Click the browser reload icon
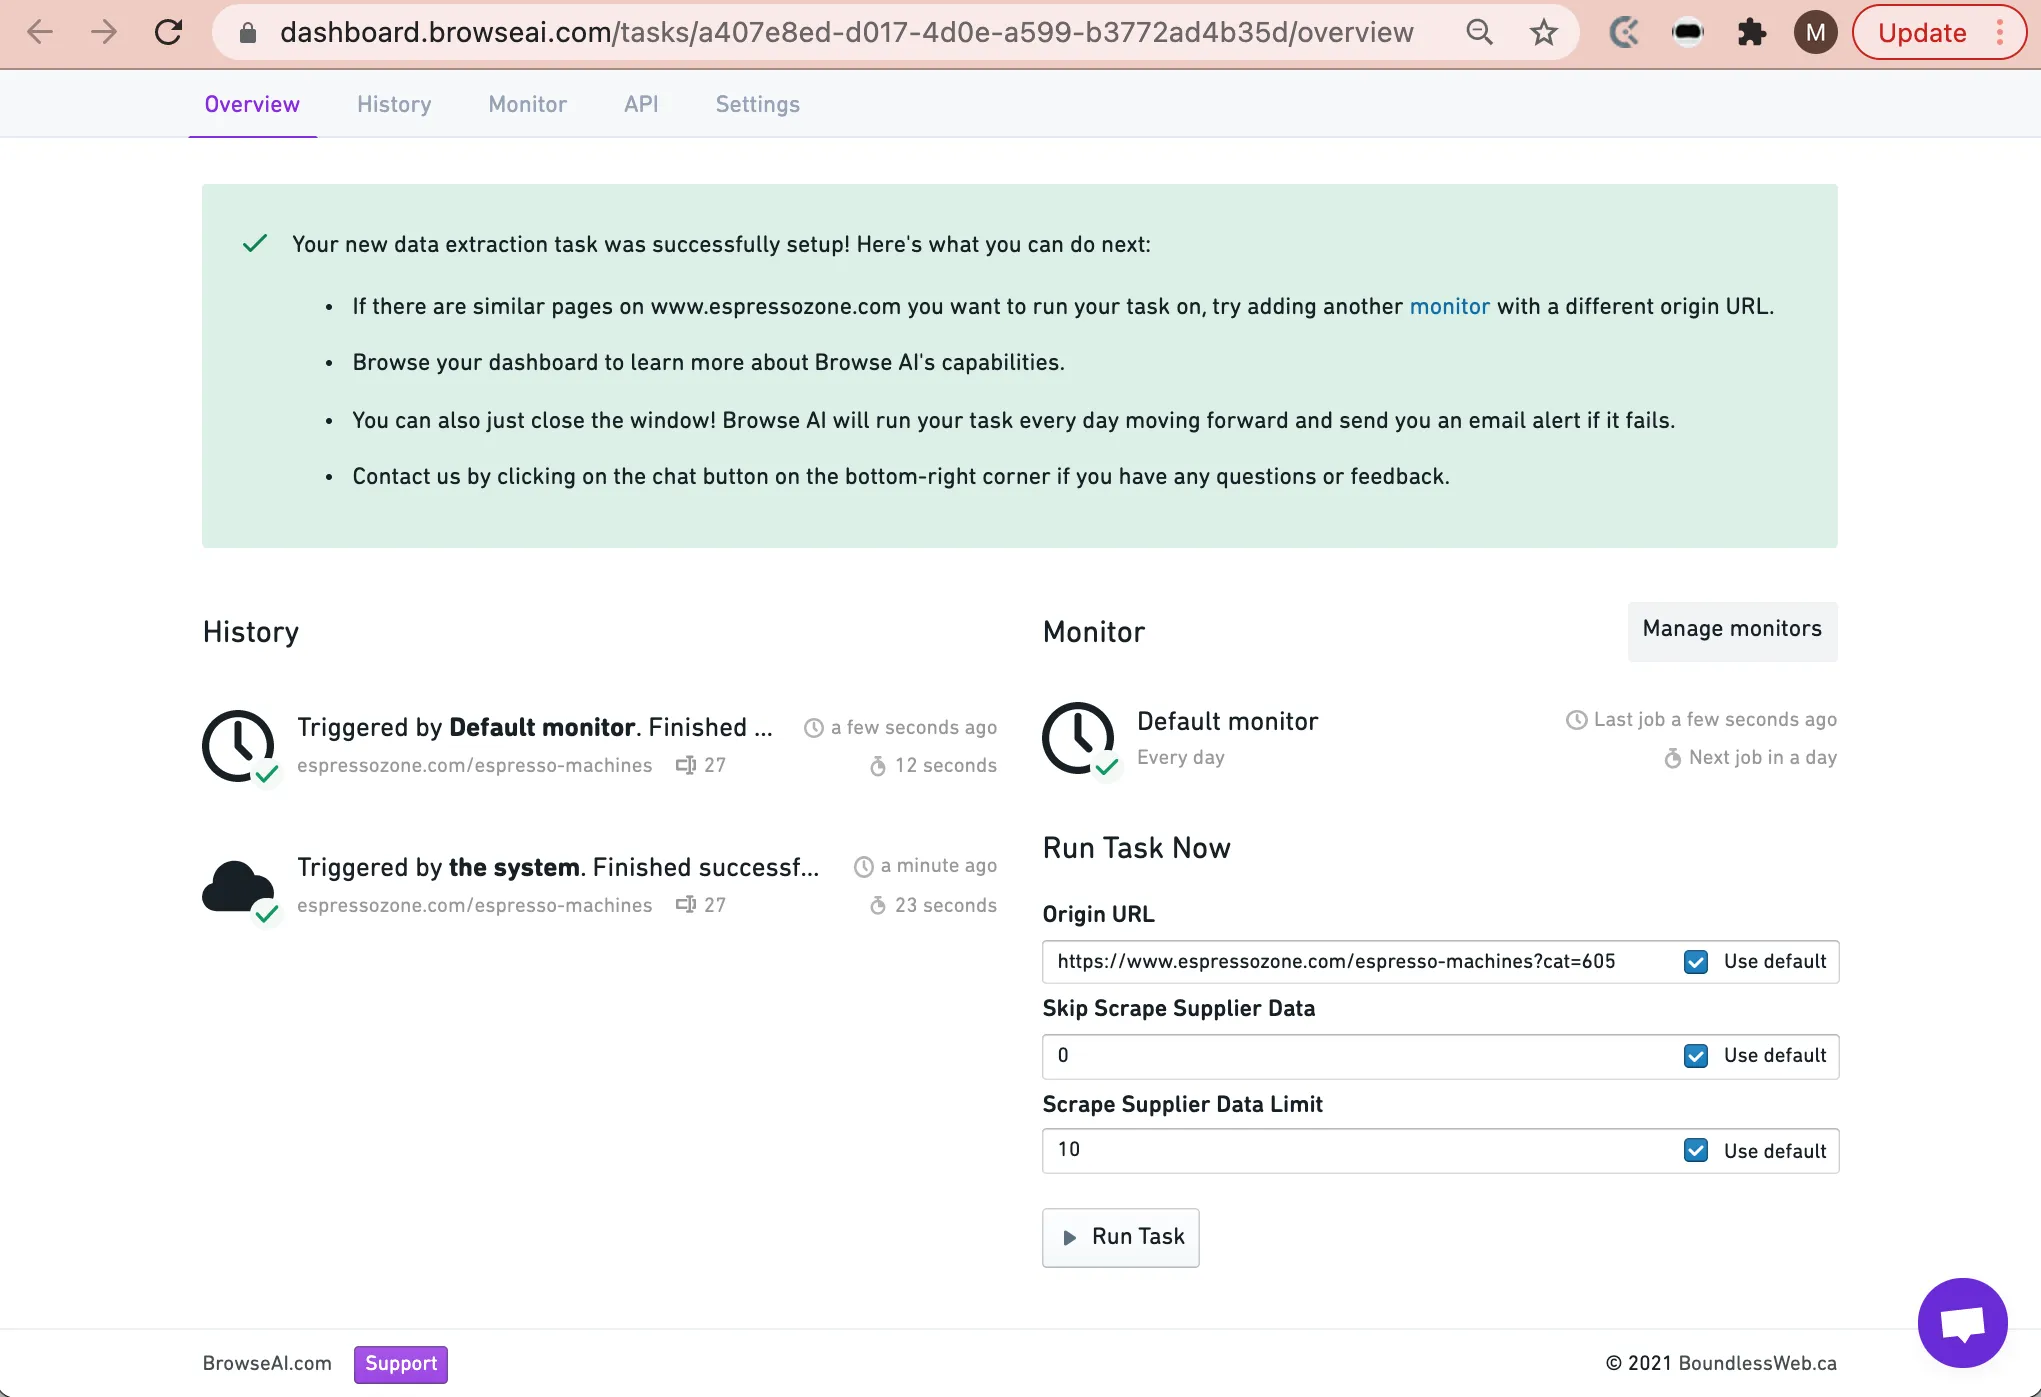Image resolution: width=2041 pixels, height=1397 pixels. [x=169, y=32]
